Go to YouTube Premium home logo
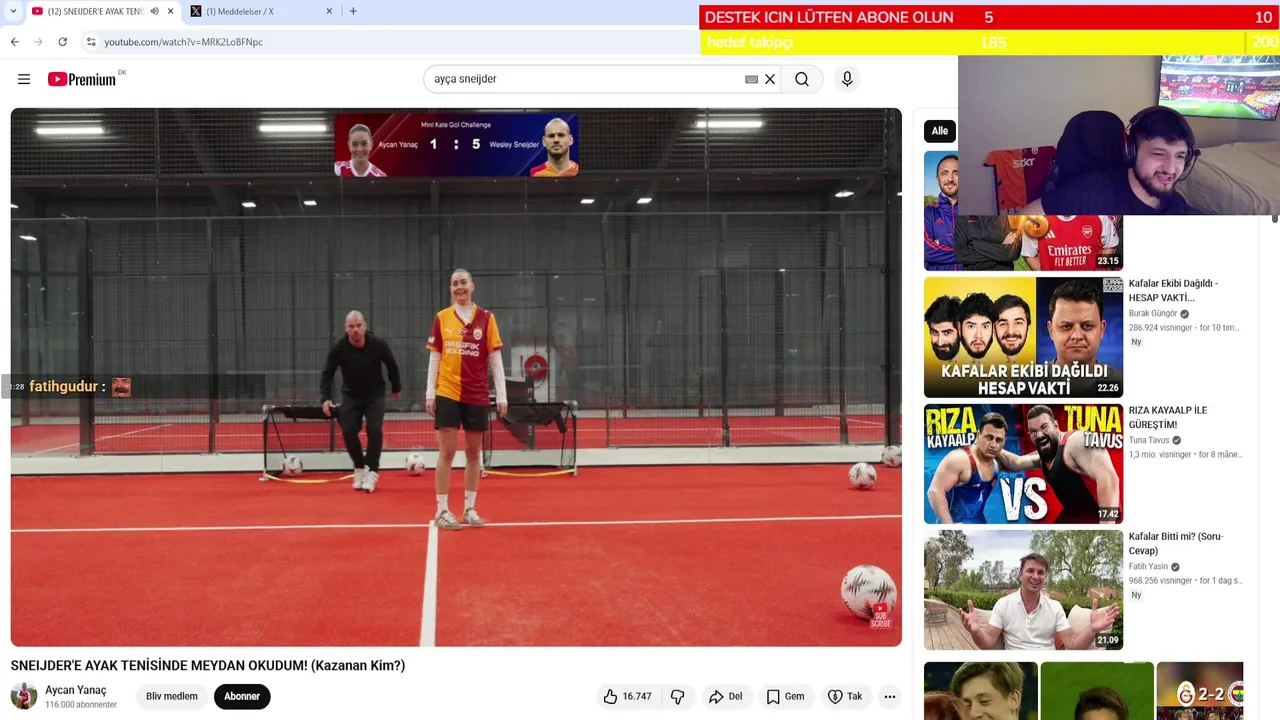This screenshot has width=1280, height=720. pyautogui.click(x=82, y=79)
